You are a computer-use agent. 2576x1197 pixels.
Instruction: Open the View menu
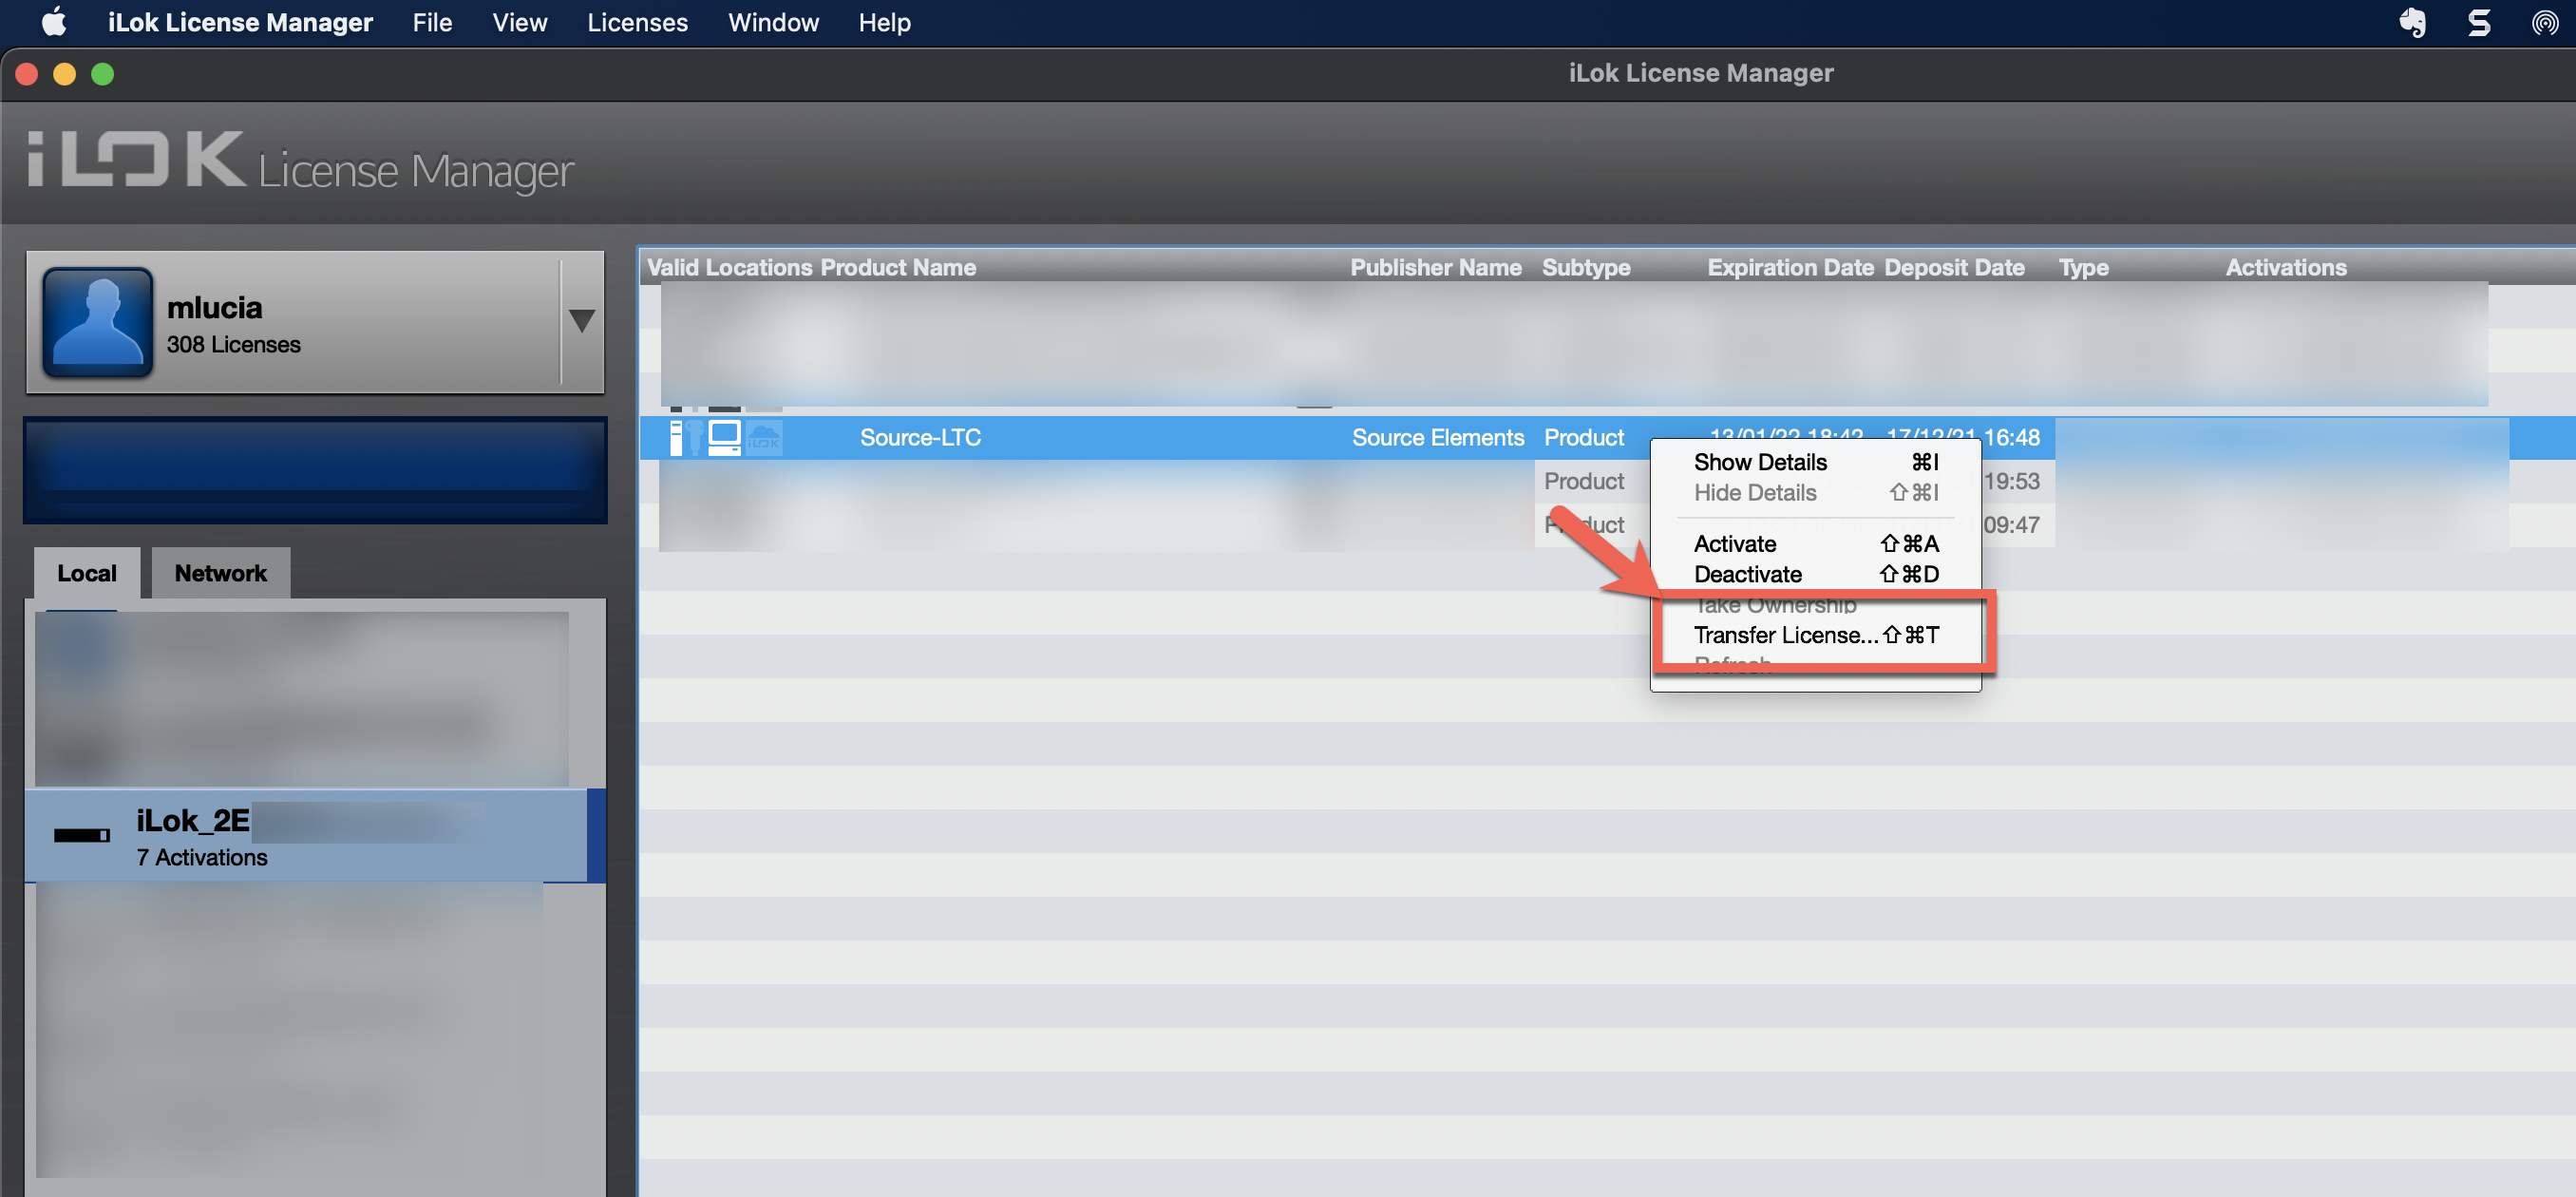519,22
